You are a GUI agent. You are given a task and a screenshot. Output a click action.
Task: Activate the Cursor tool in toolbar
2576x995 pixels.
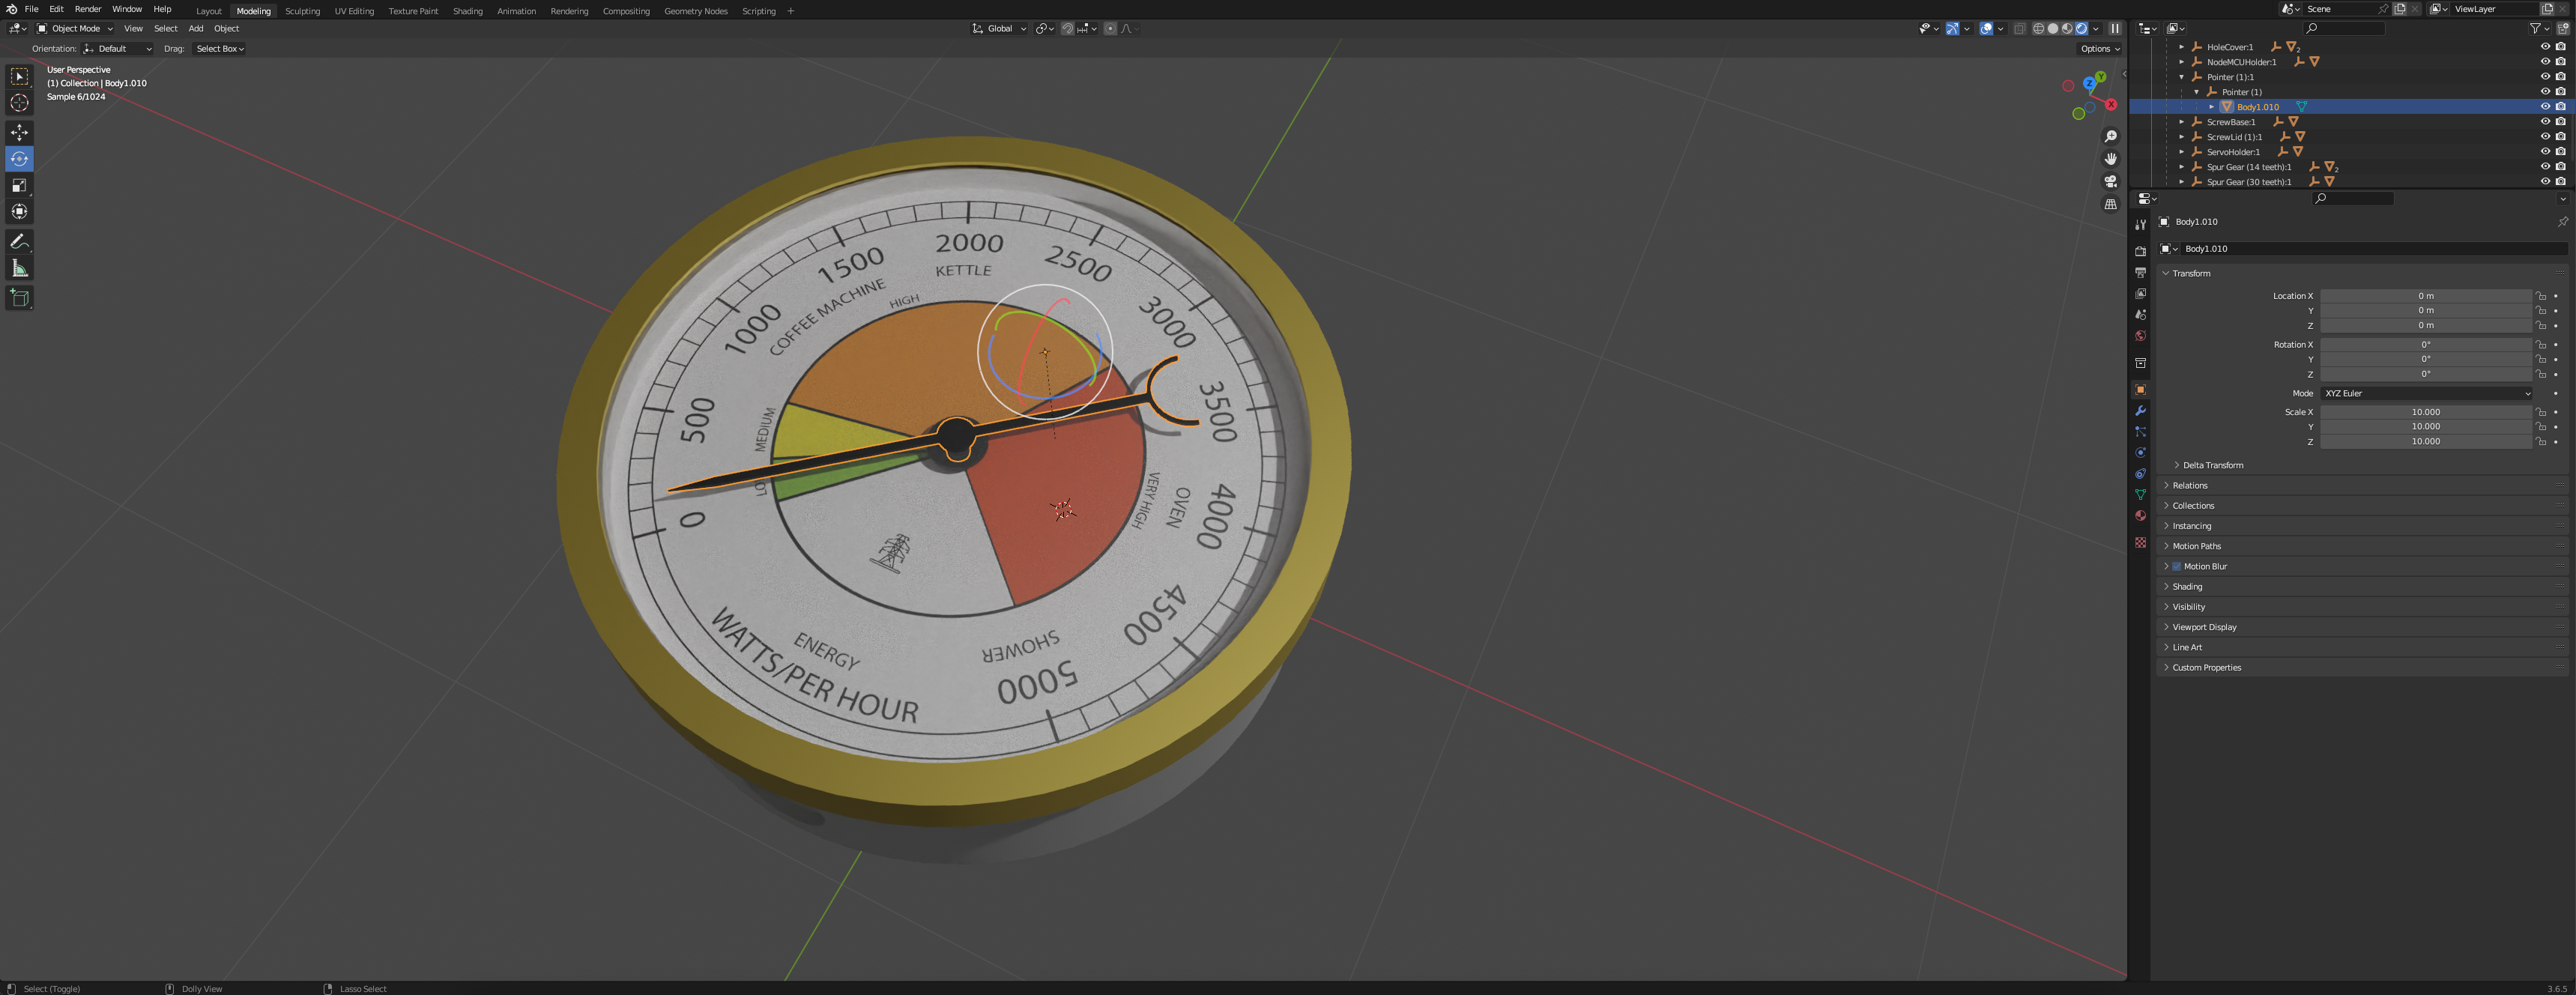click(x=19, y=103)
